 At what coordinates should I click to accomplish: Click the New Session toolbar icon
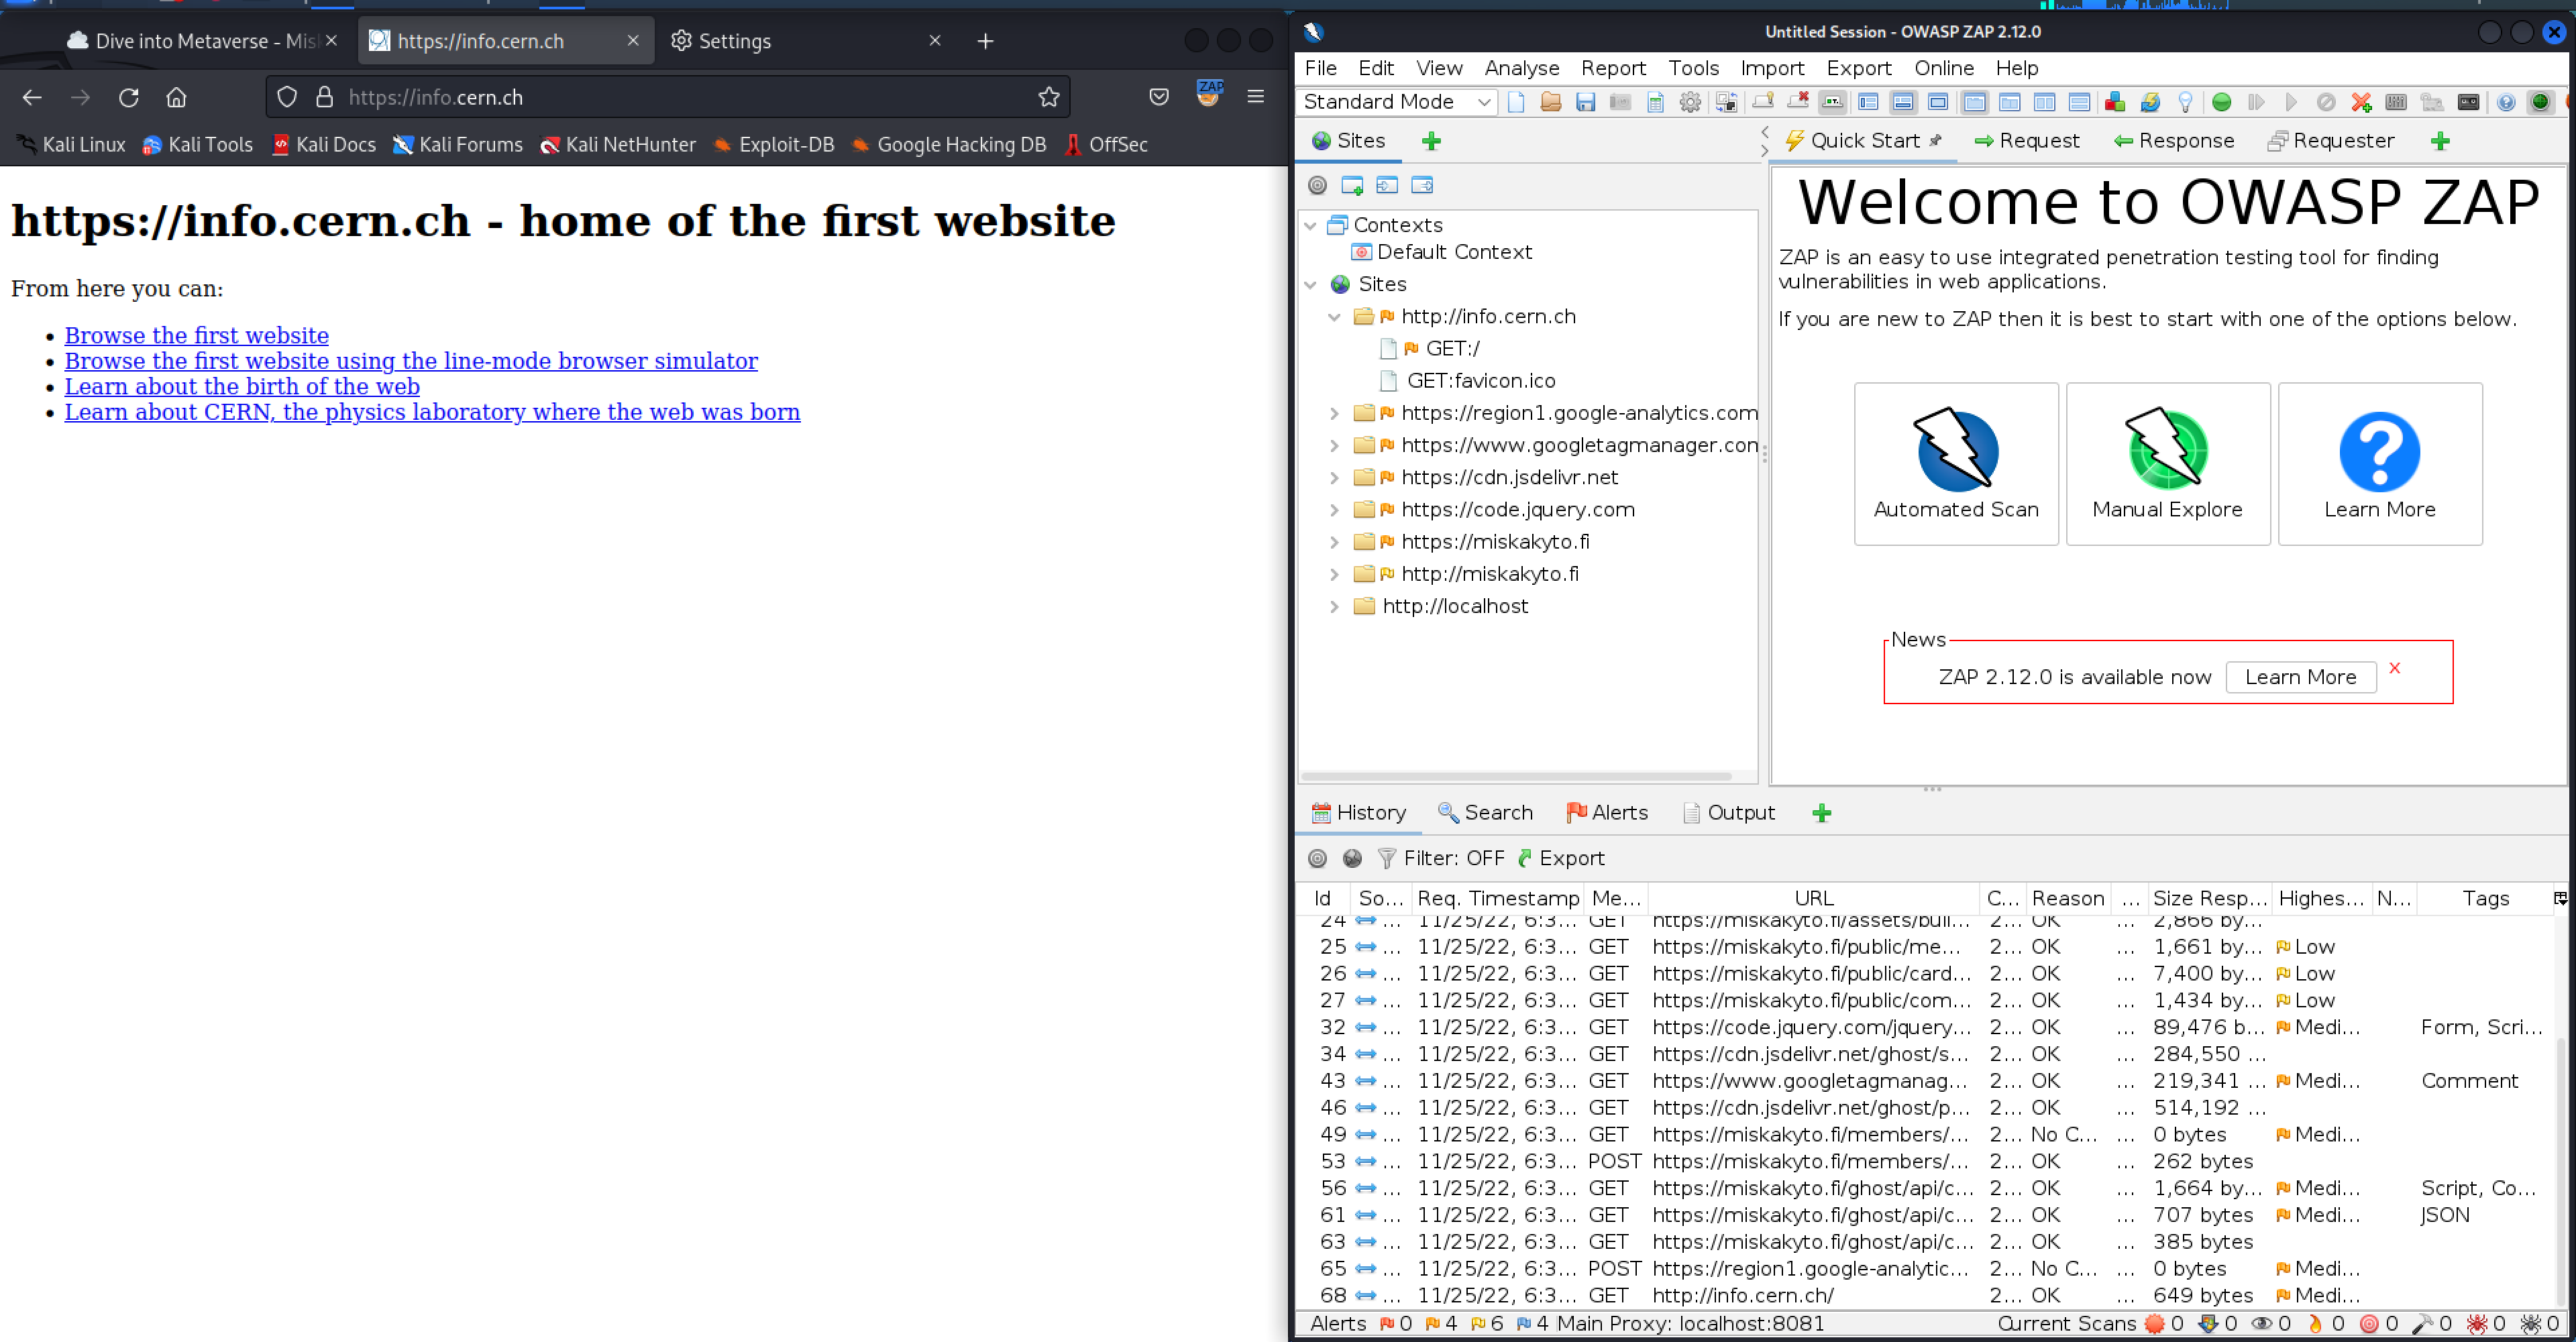(x=1516, y=102)
